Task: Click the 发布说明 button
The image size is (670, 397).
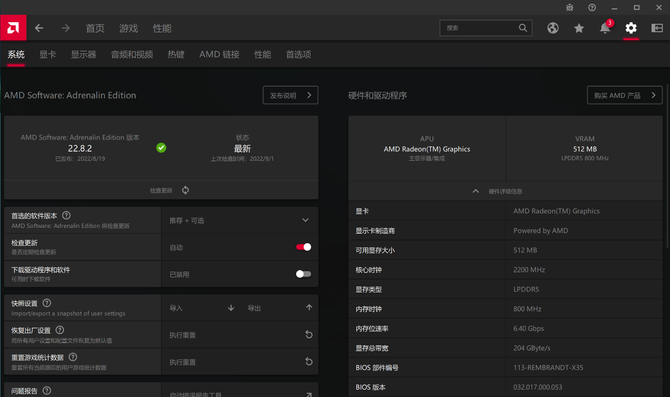Action: (291, 95)
